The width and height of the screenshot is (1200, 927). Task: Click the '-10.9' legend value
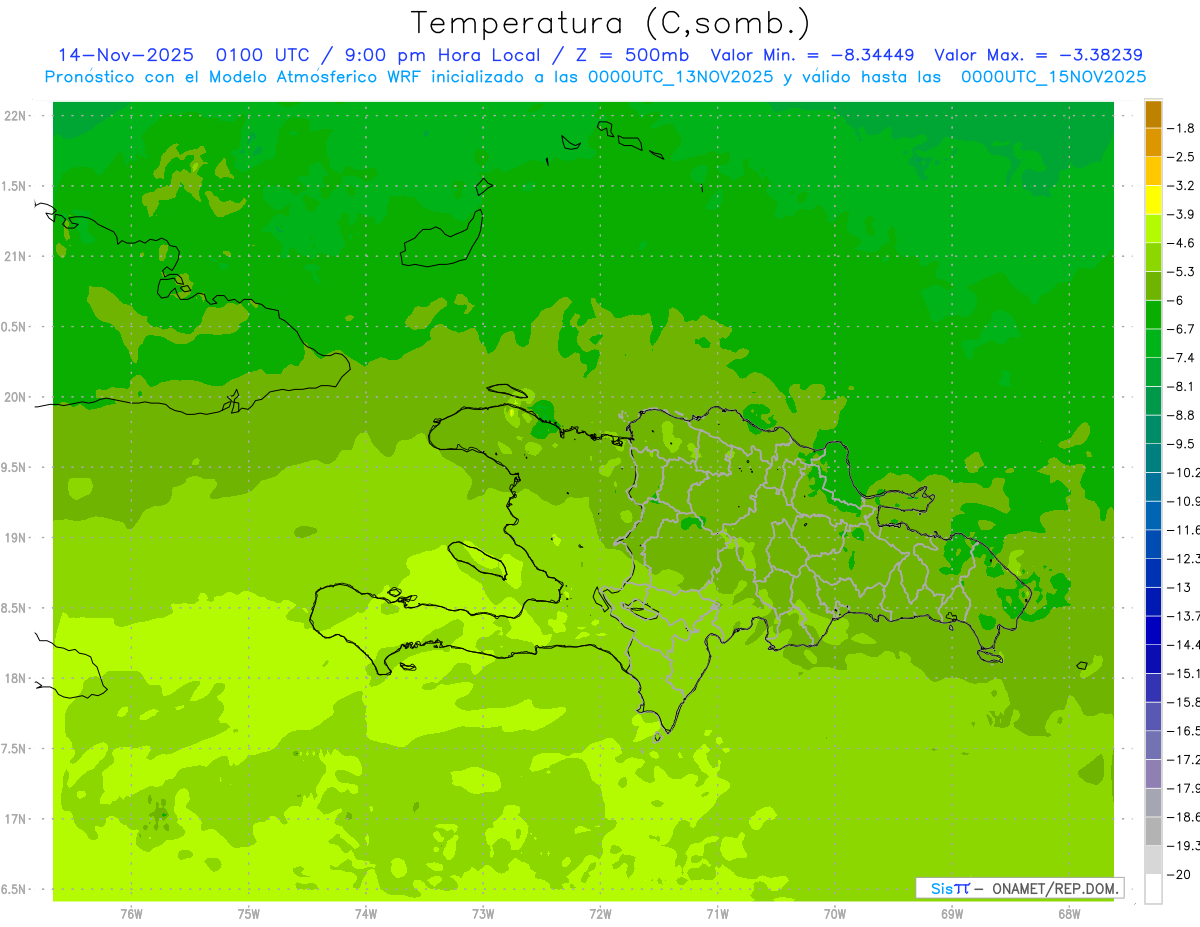[x=1184, y=501]
